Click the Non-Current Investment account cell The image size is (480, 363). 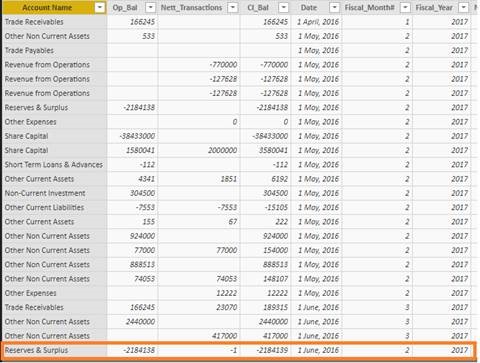click(55, 193)
